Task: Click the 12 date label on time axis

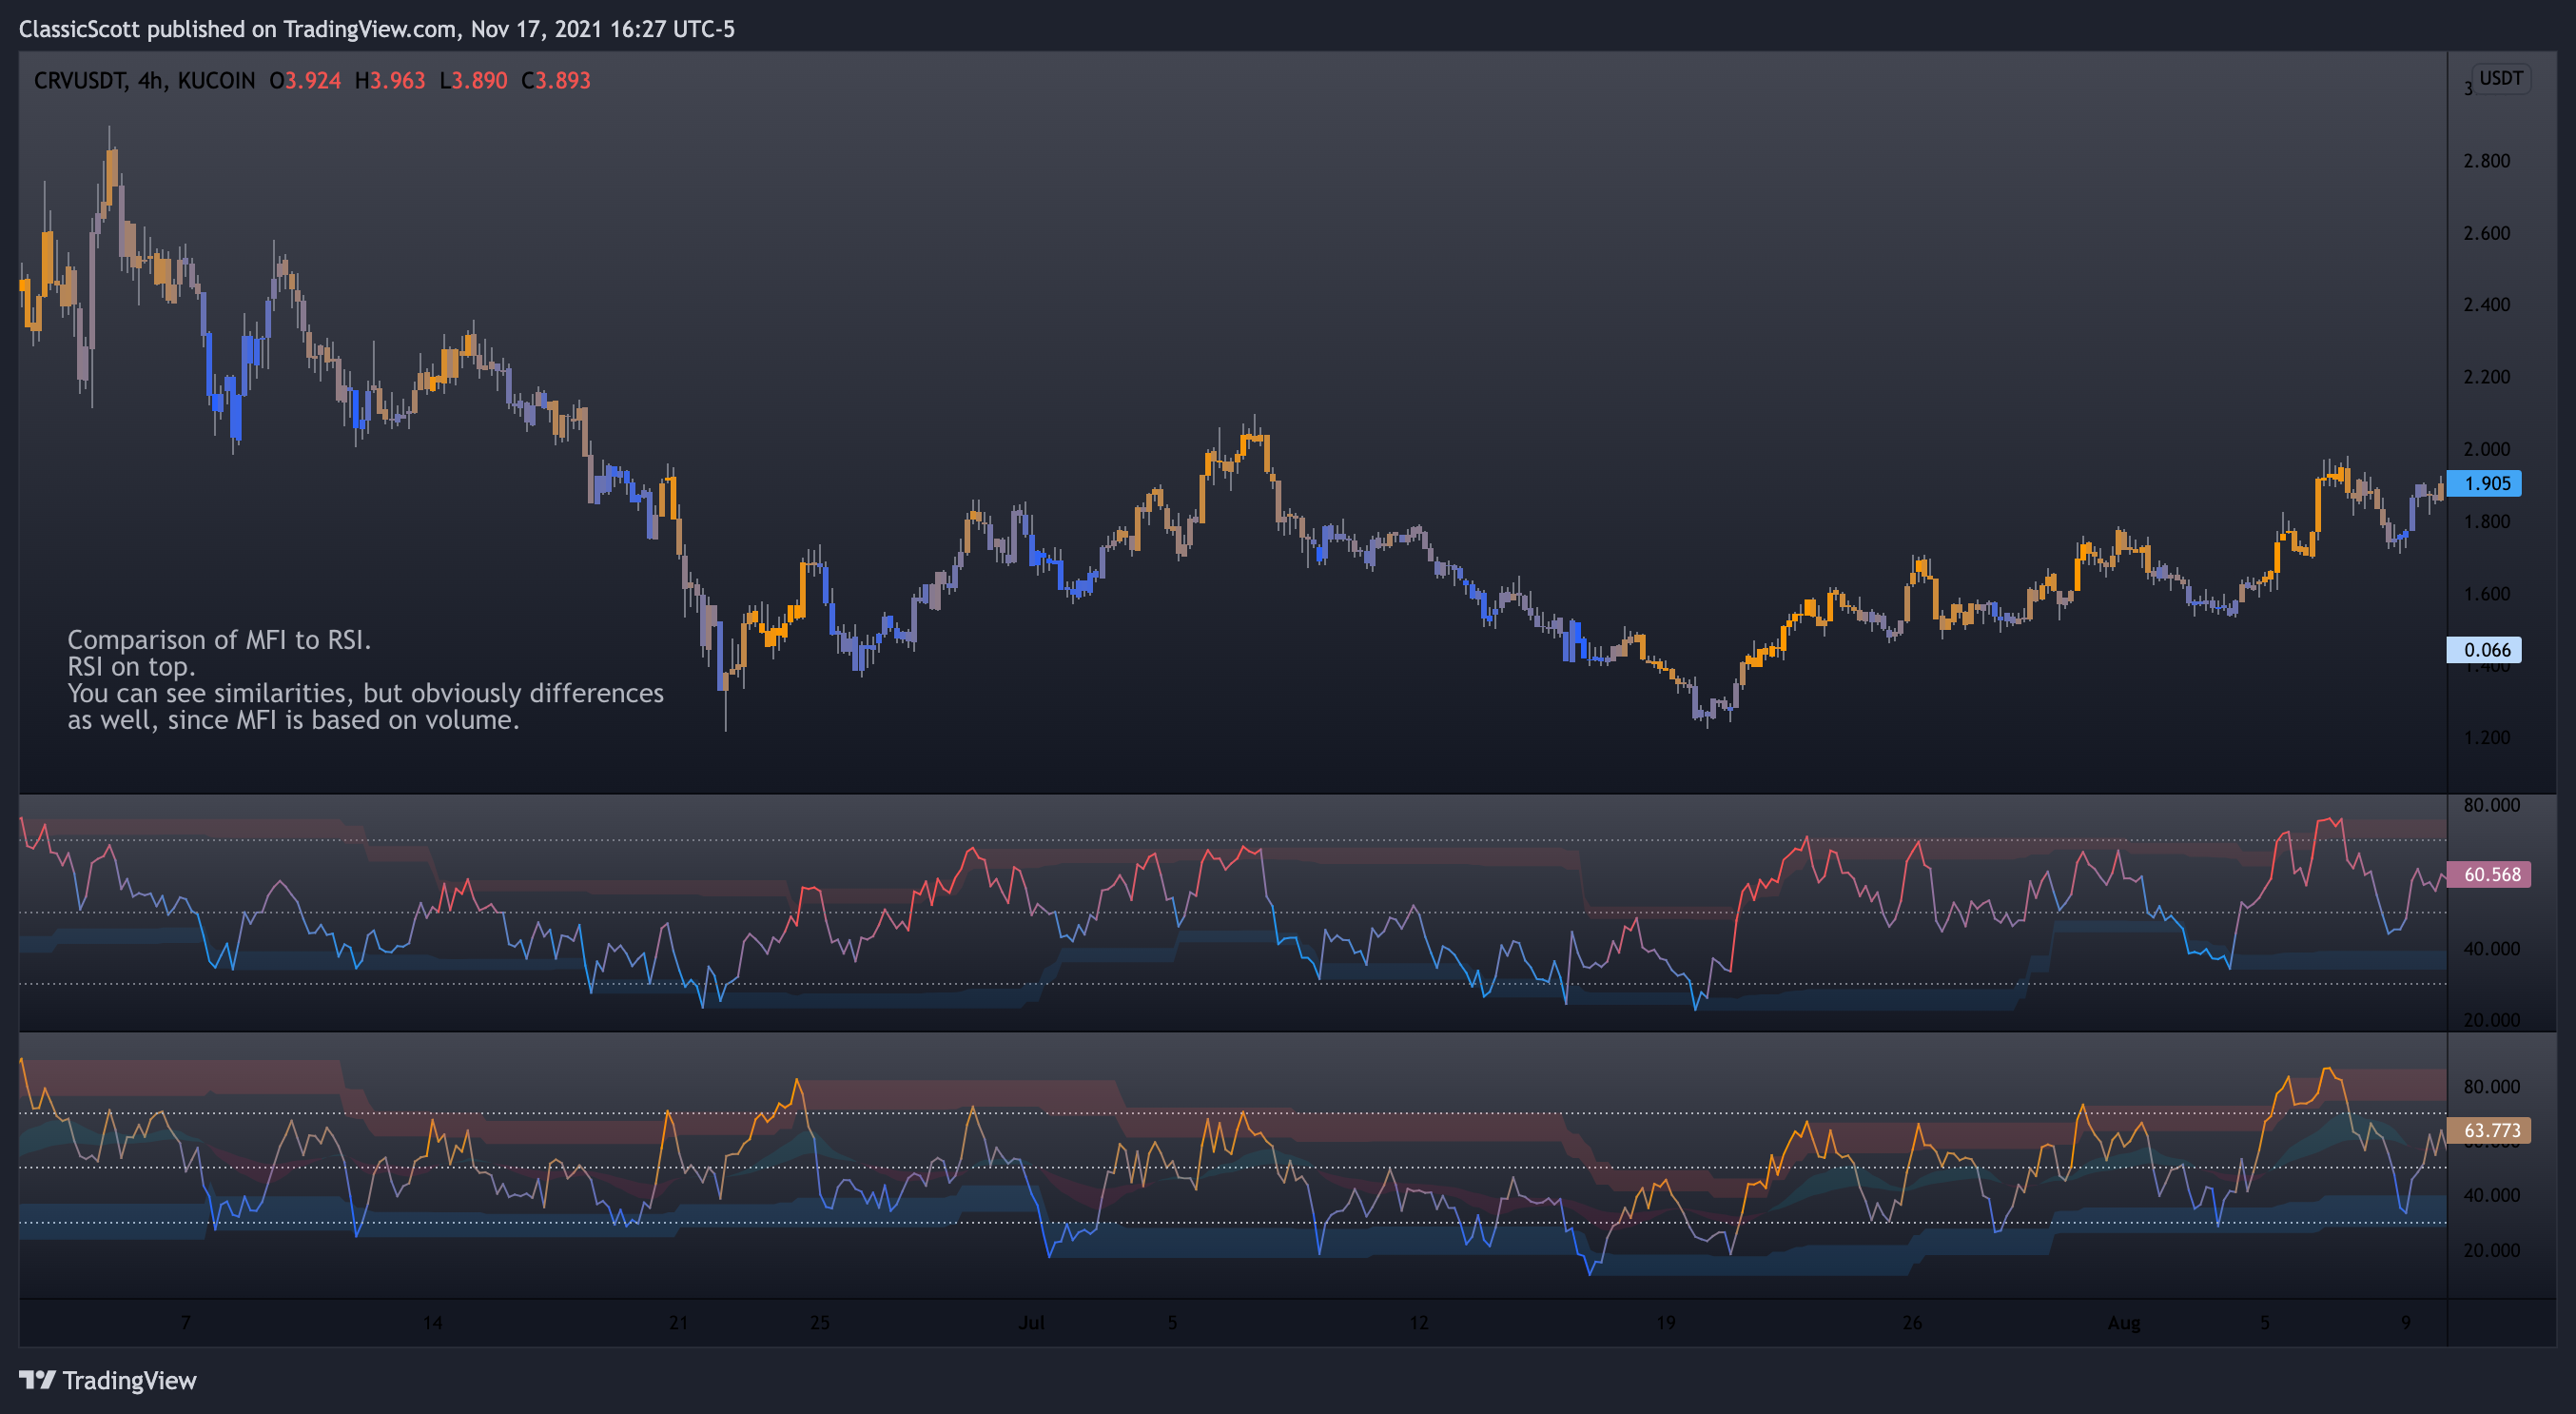Action: [1419, 1322]
